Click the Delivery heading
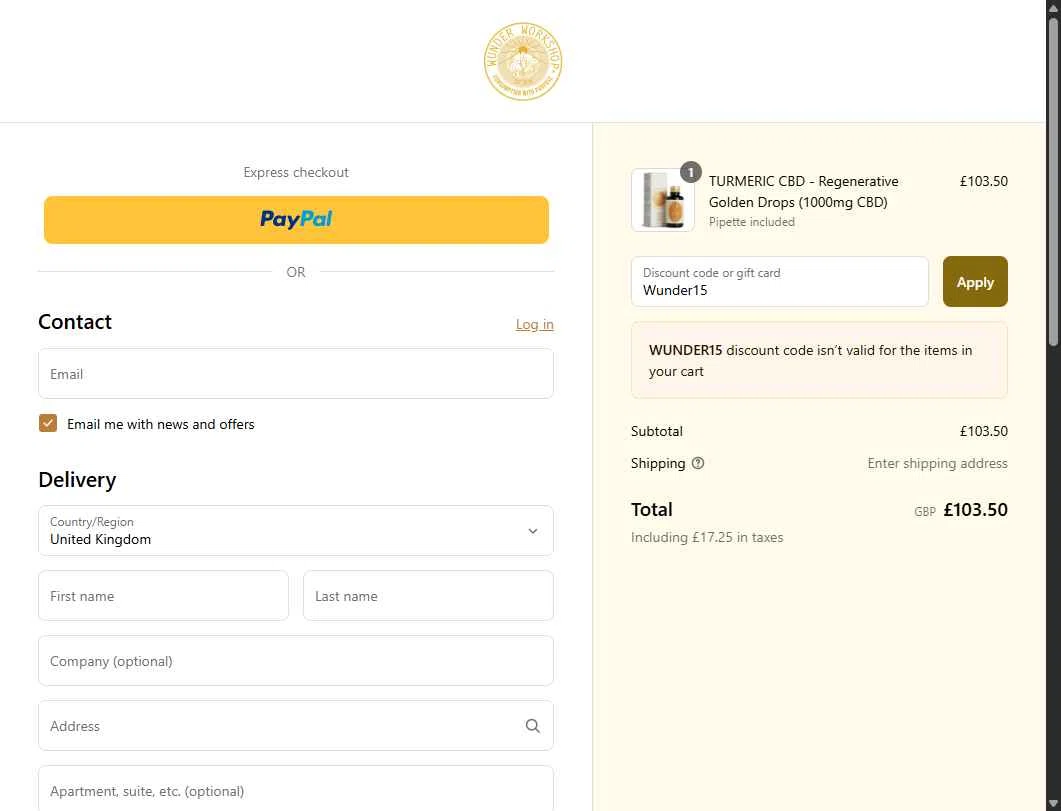The image size is (1061, 811). (77, 480)
